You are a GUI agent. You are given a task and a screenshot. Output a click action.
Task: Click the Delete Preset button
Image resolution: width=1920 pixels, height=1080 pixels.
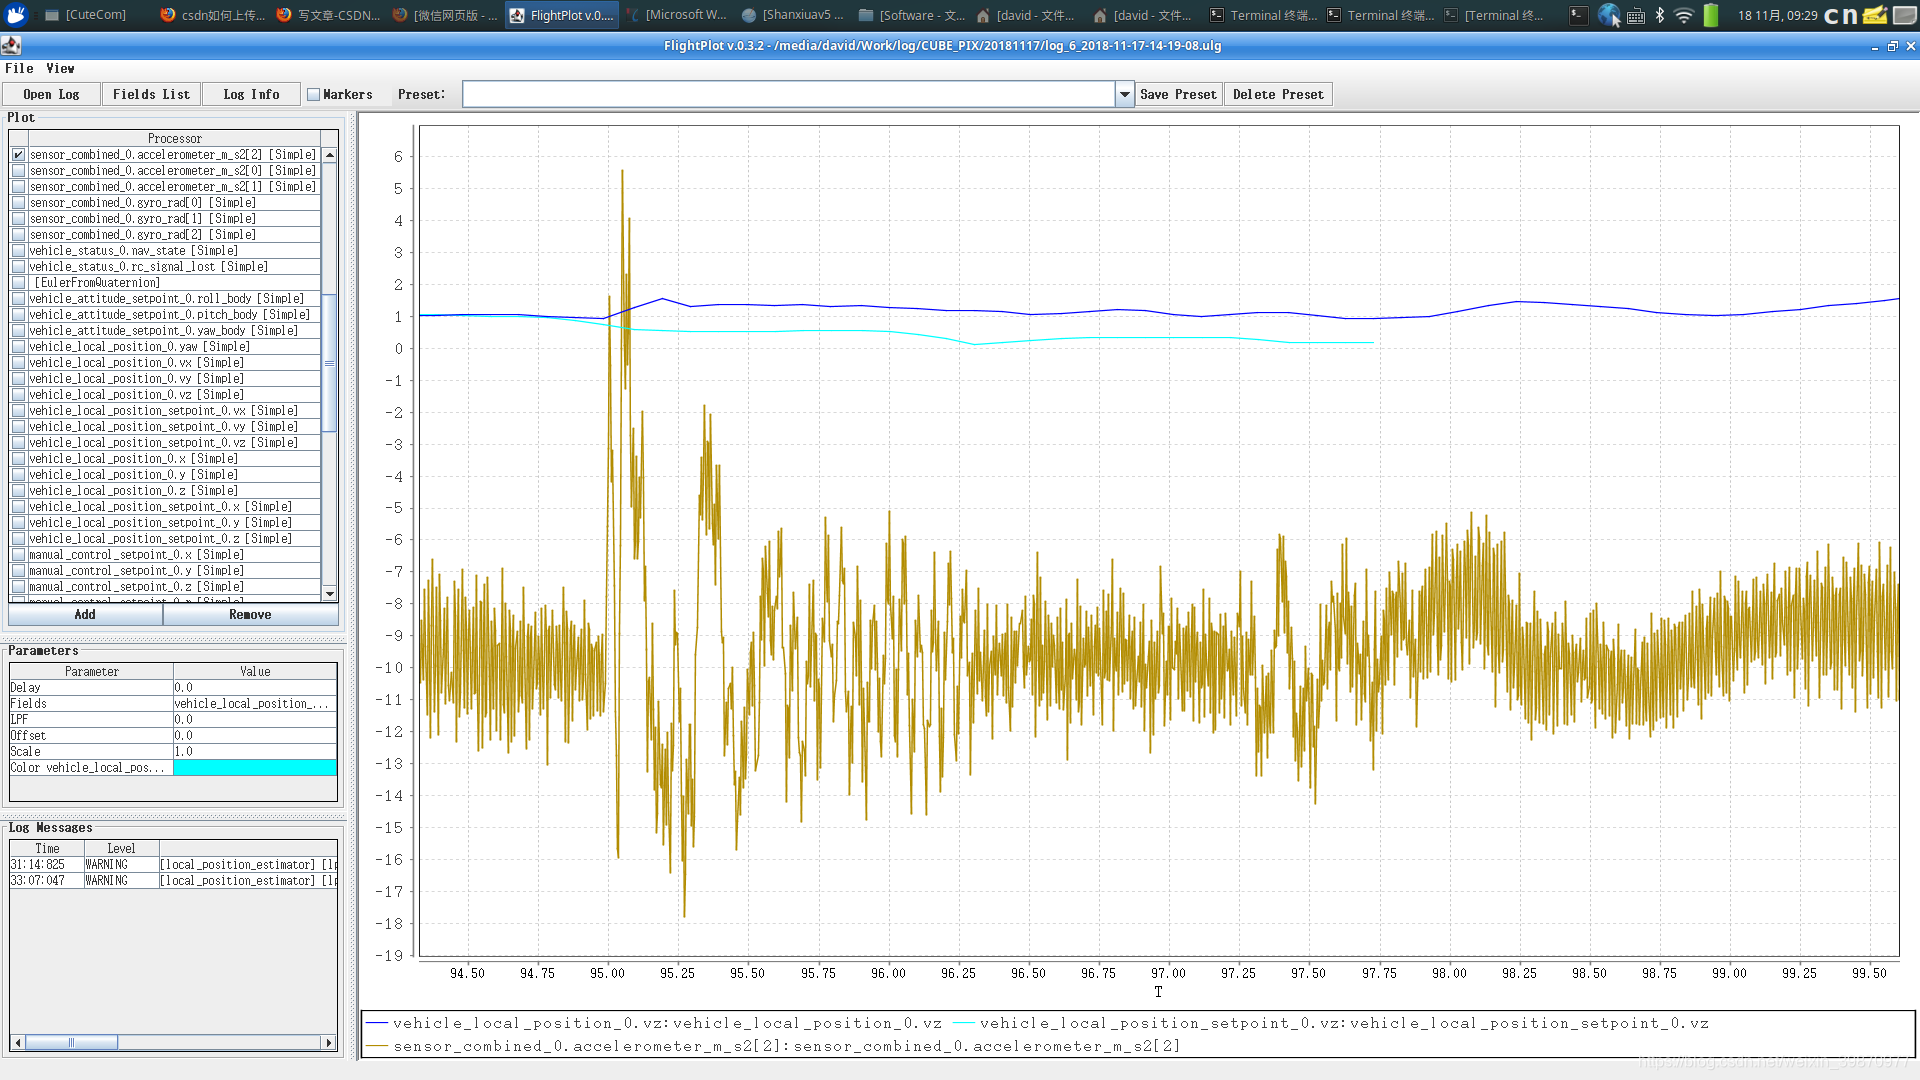coord(1278,95)
